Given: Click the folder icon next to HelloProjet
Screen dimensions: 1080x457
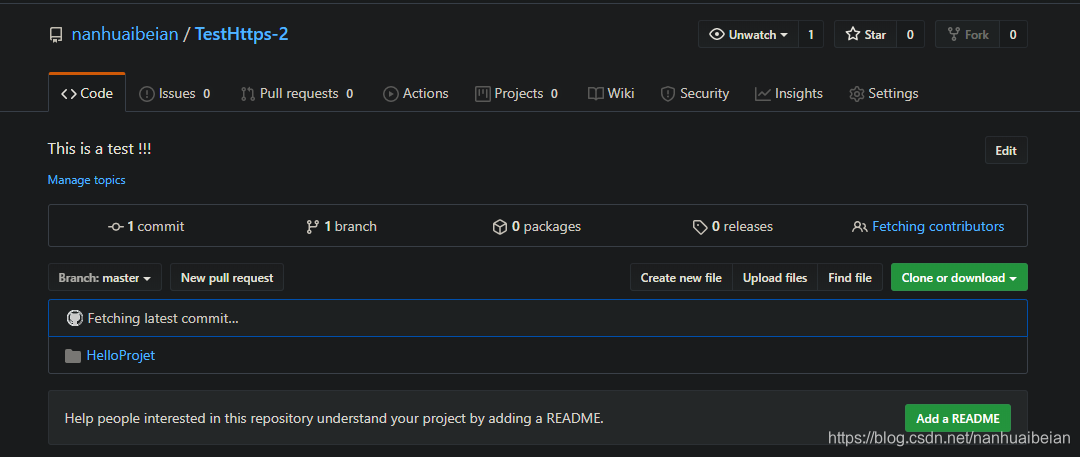Looking at the screenshot, I should (72, 356).
